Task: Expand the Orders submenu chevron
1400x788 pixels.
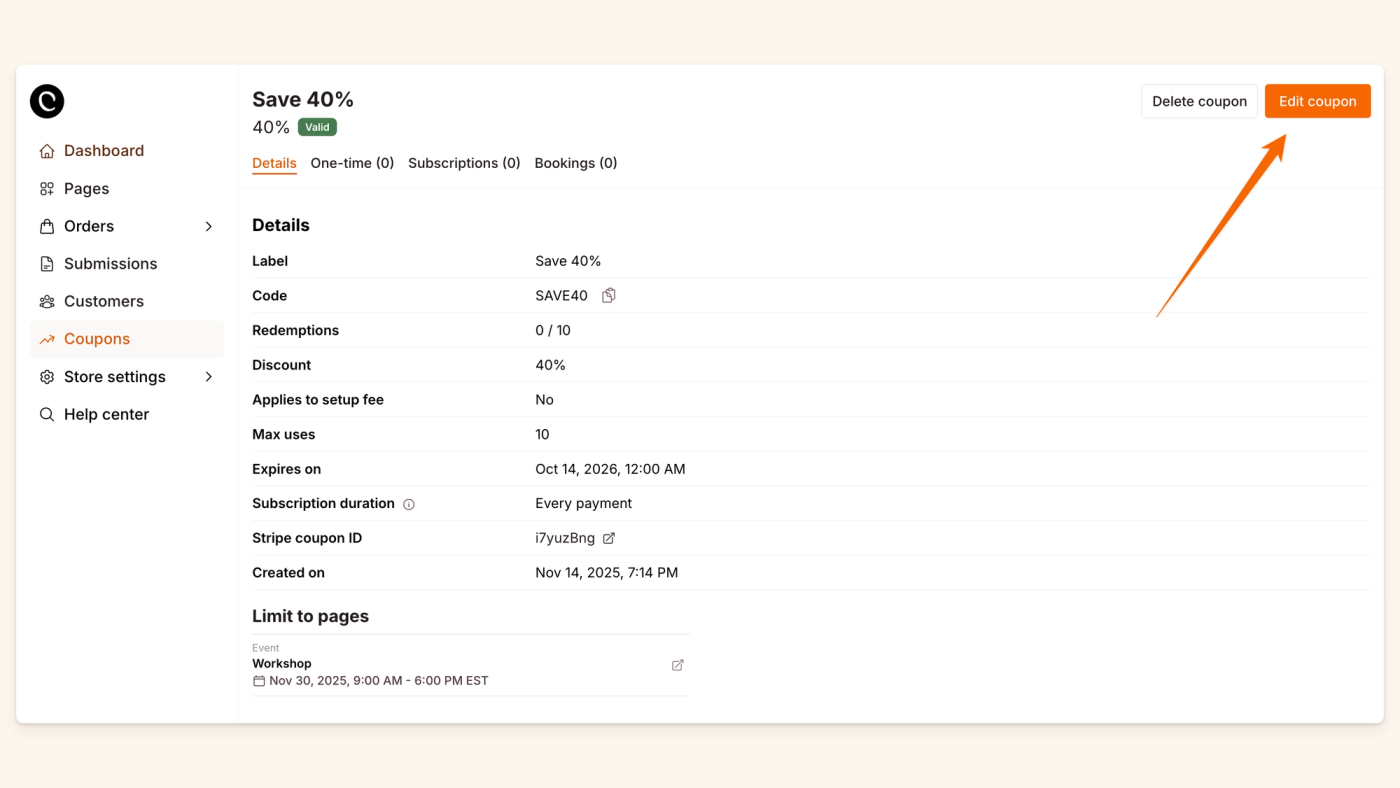Action: point(209,227)
